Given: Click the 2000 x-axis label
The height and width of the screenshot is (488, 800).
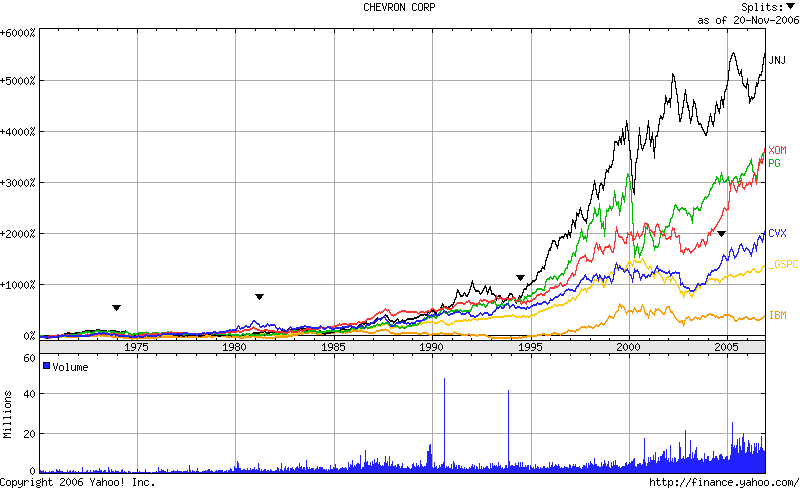Looking at the screenshot, I should [x=628, y=347].
